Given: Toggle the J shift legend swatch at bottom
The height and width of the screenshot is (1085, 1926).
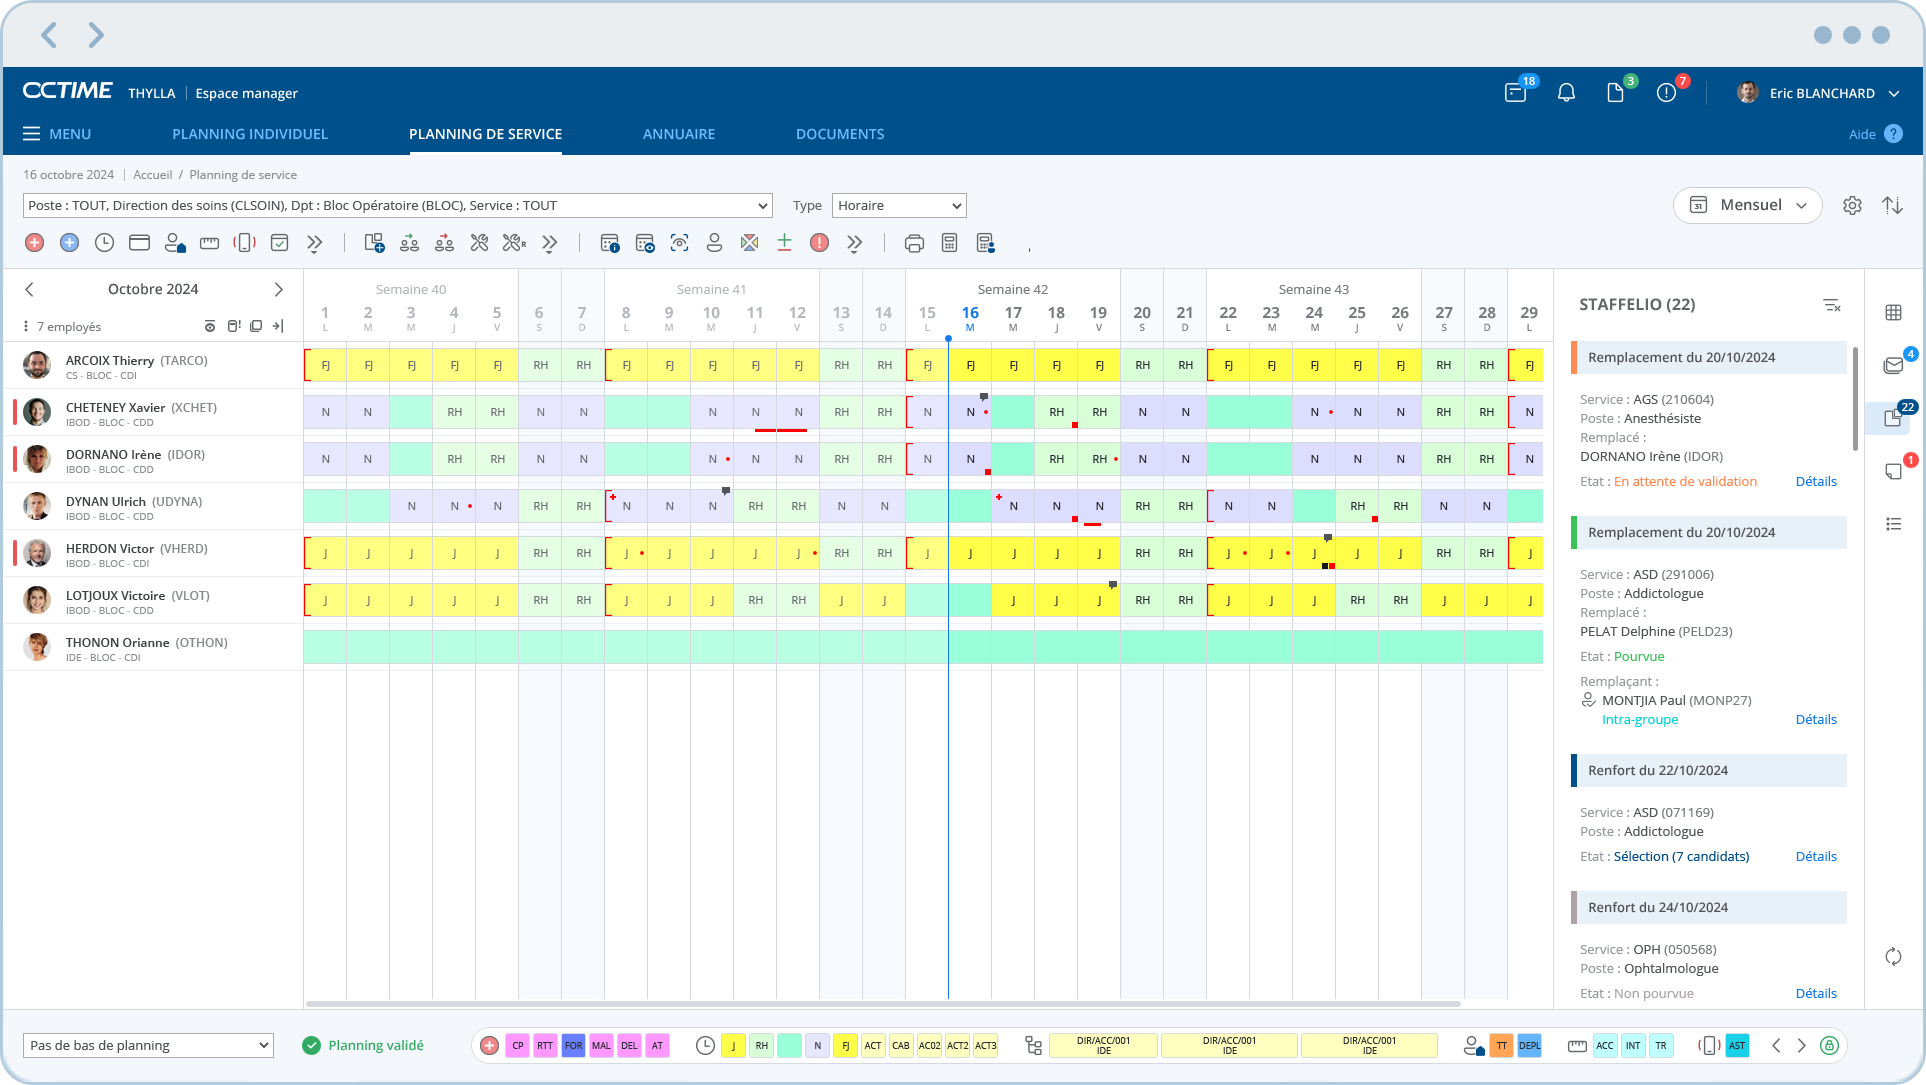Looking at the screenshot, I should click(734, 1045).
